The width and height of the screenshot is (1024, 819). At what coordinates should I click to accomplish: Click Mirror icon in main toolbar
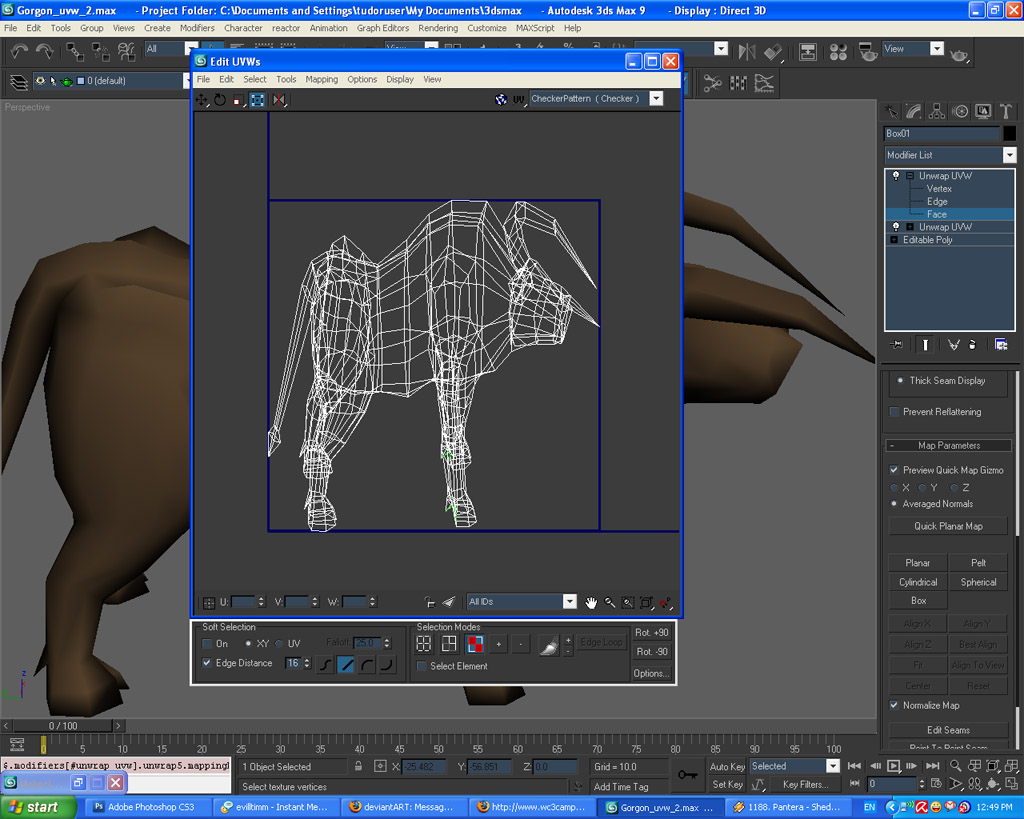746,52
